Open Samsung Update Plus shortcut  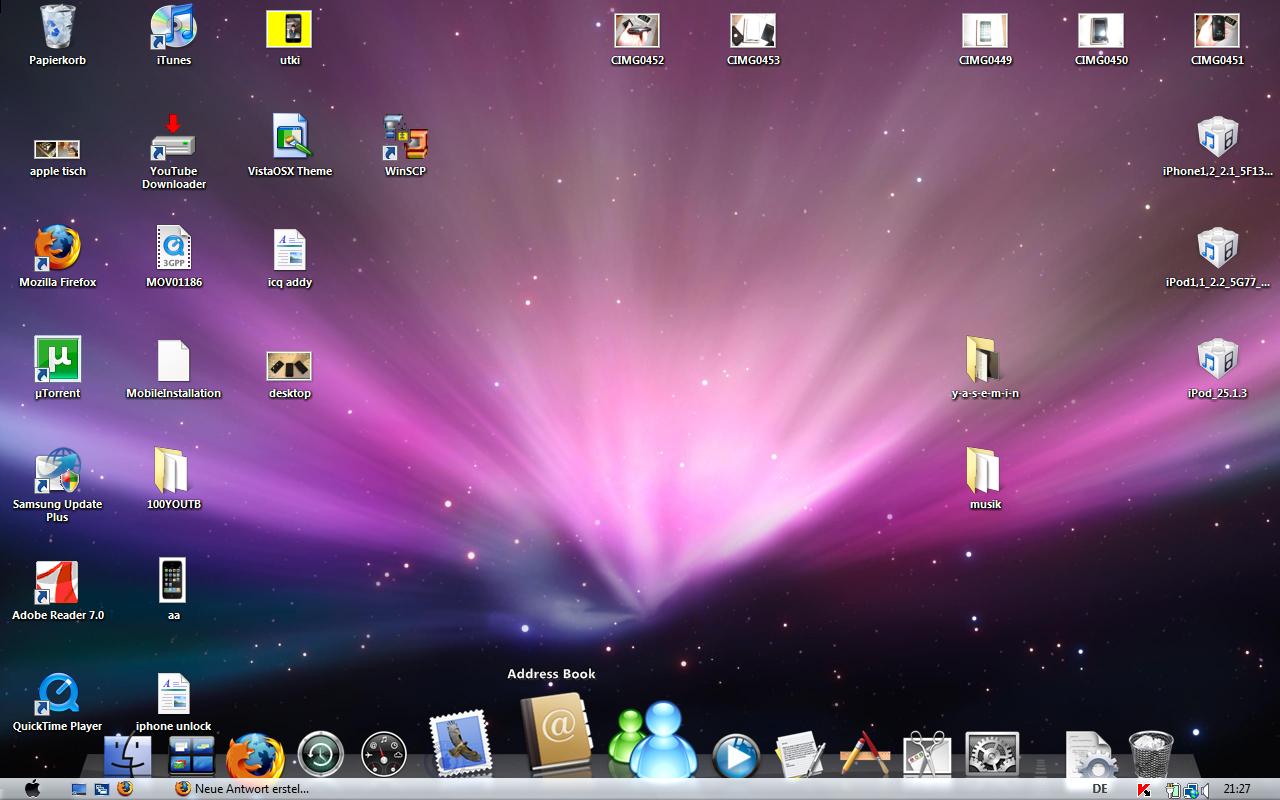pos(57,485)
